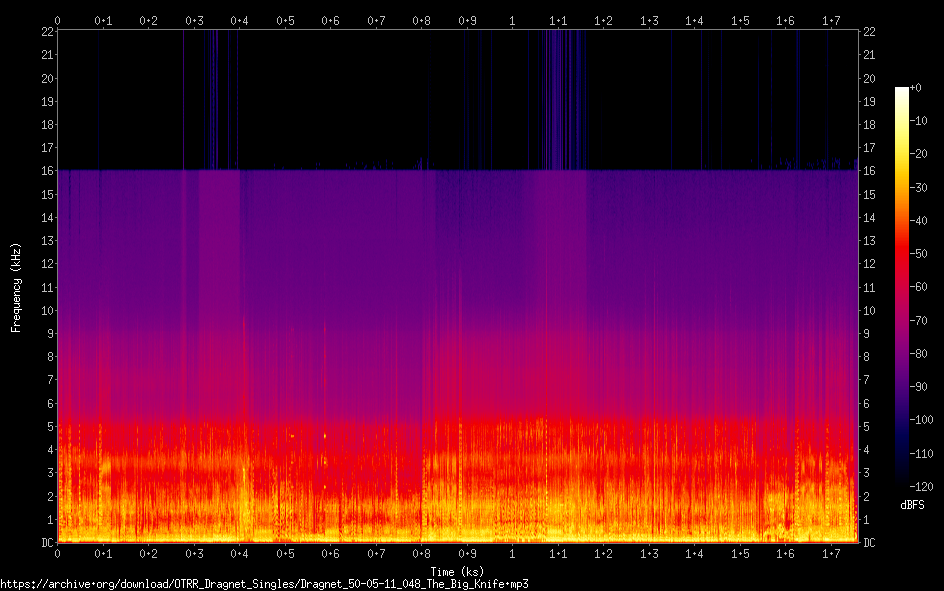This screenshot has width=944, height=591.
Task: Click the "Frequency (kHz)" axis title
Action: 15,287
